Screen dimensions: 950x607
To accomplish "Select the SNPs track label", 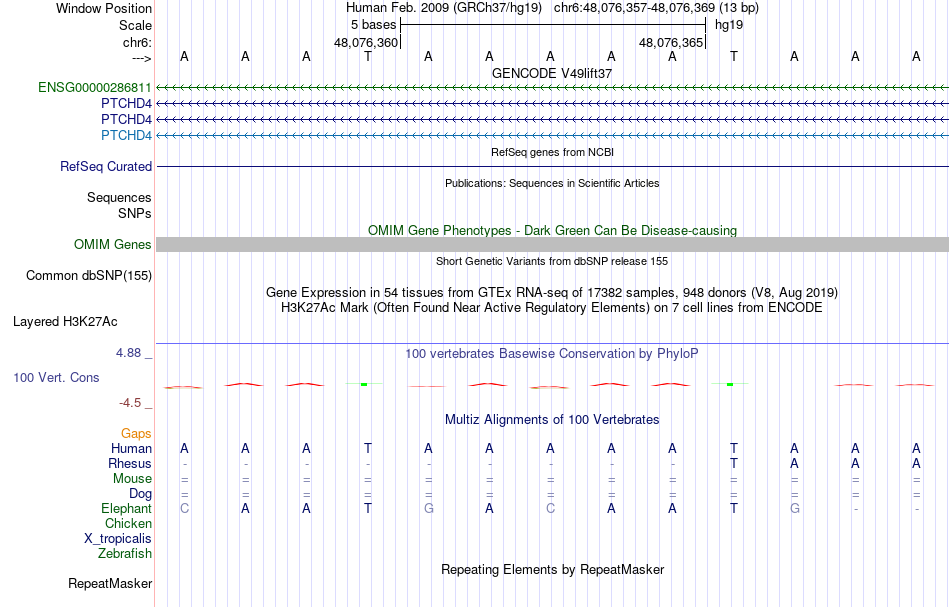I will click(135, 213).
